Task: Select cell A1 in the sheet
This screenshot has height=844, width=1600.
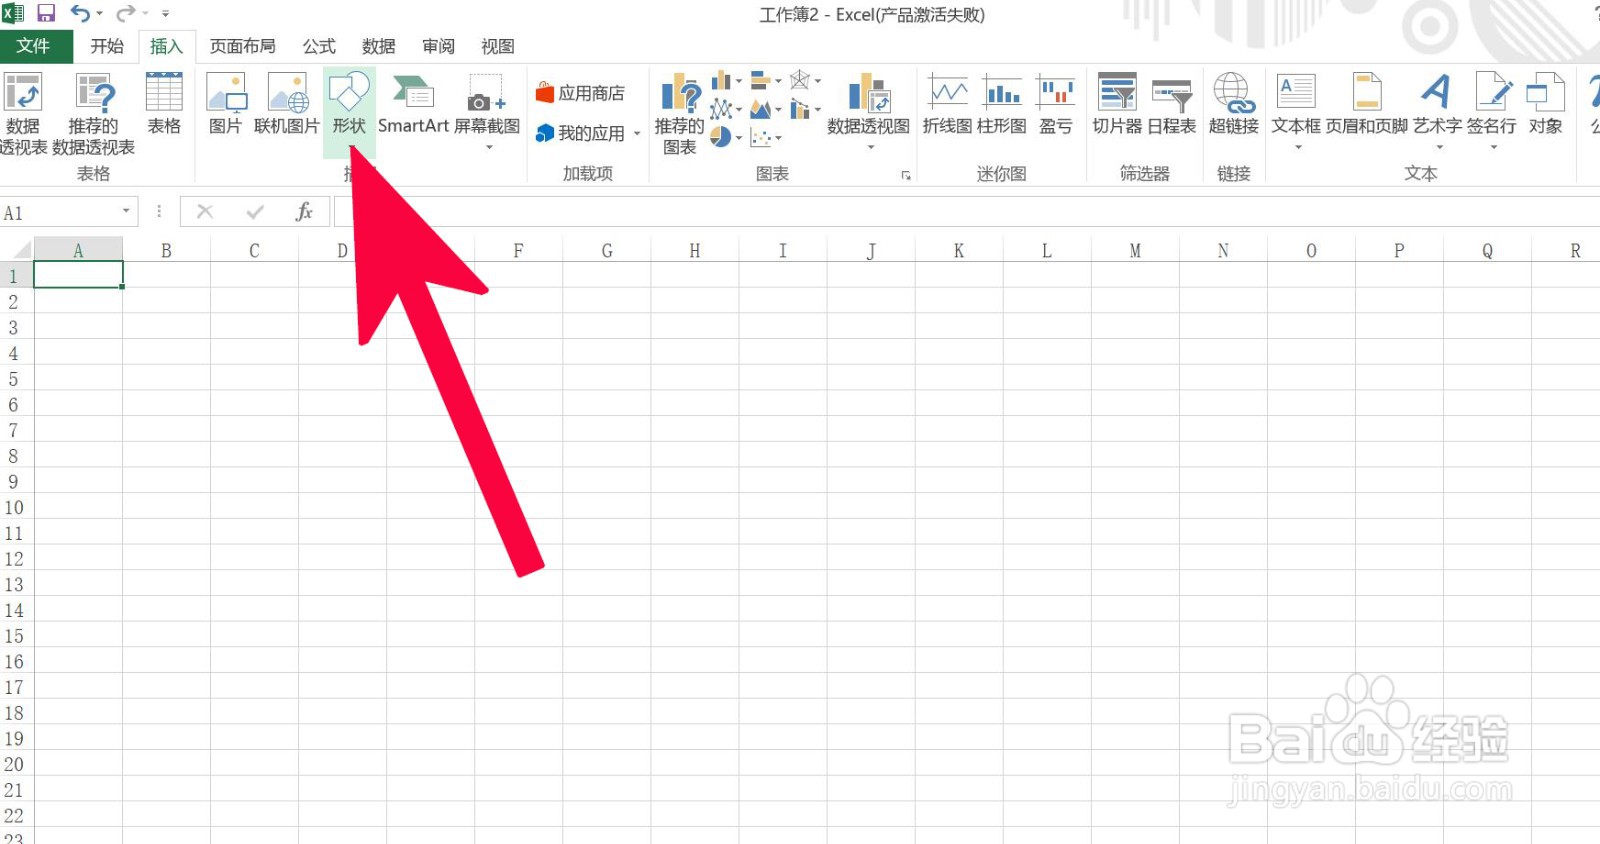Action: pyautogui.click(x=78, y=275)
